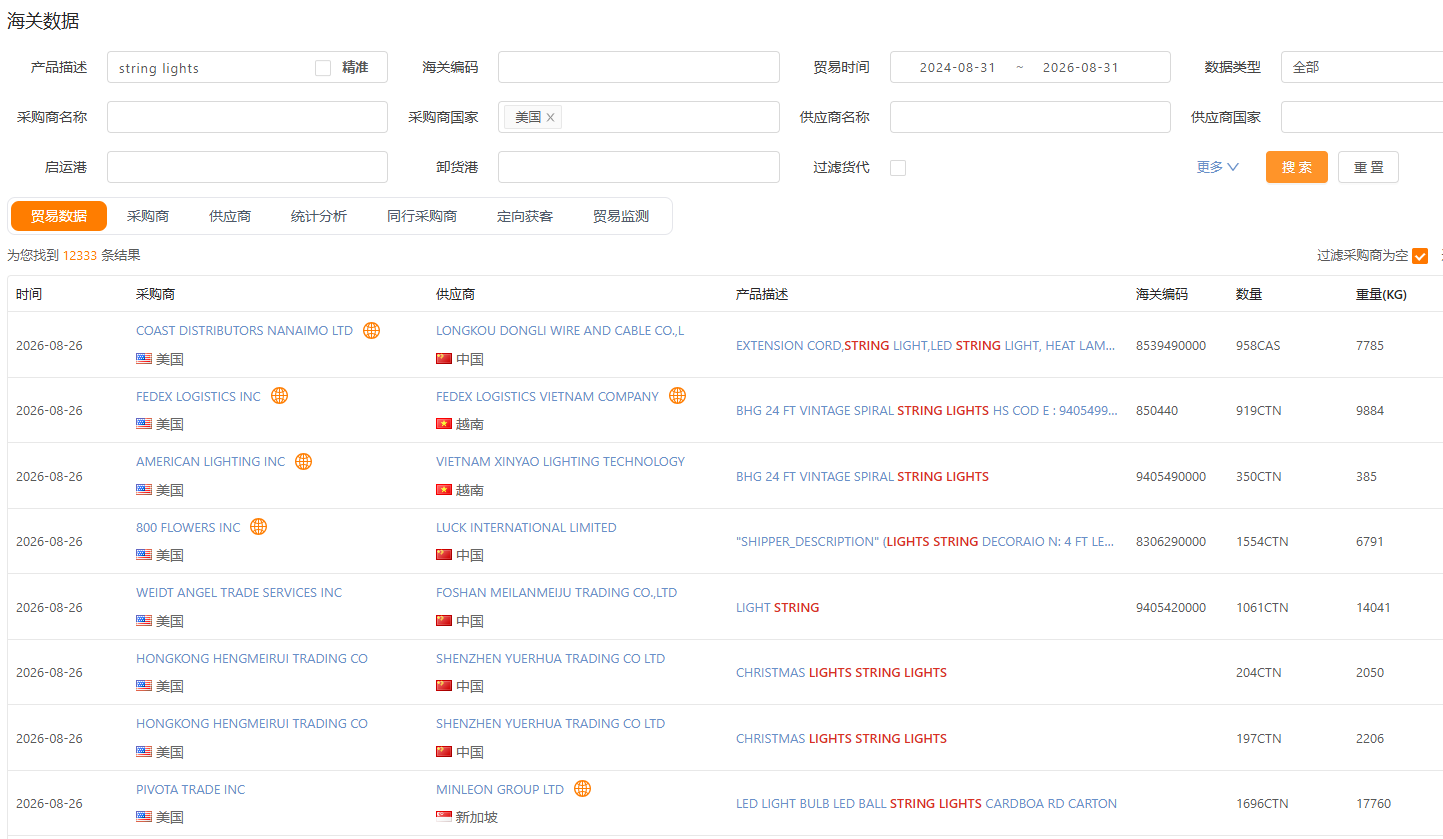Image resolution: width=1443 pixels, height=839 pixels.
Task: Open supplier FOSHAN MEILANMEIJU TRADING CO.,LTD
Action: pyautogui.click(x=556, y=592)
